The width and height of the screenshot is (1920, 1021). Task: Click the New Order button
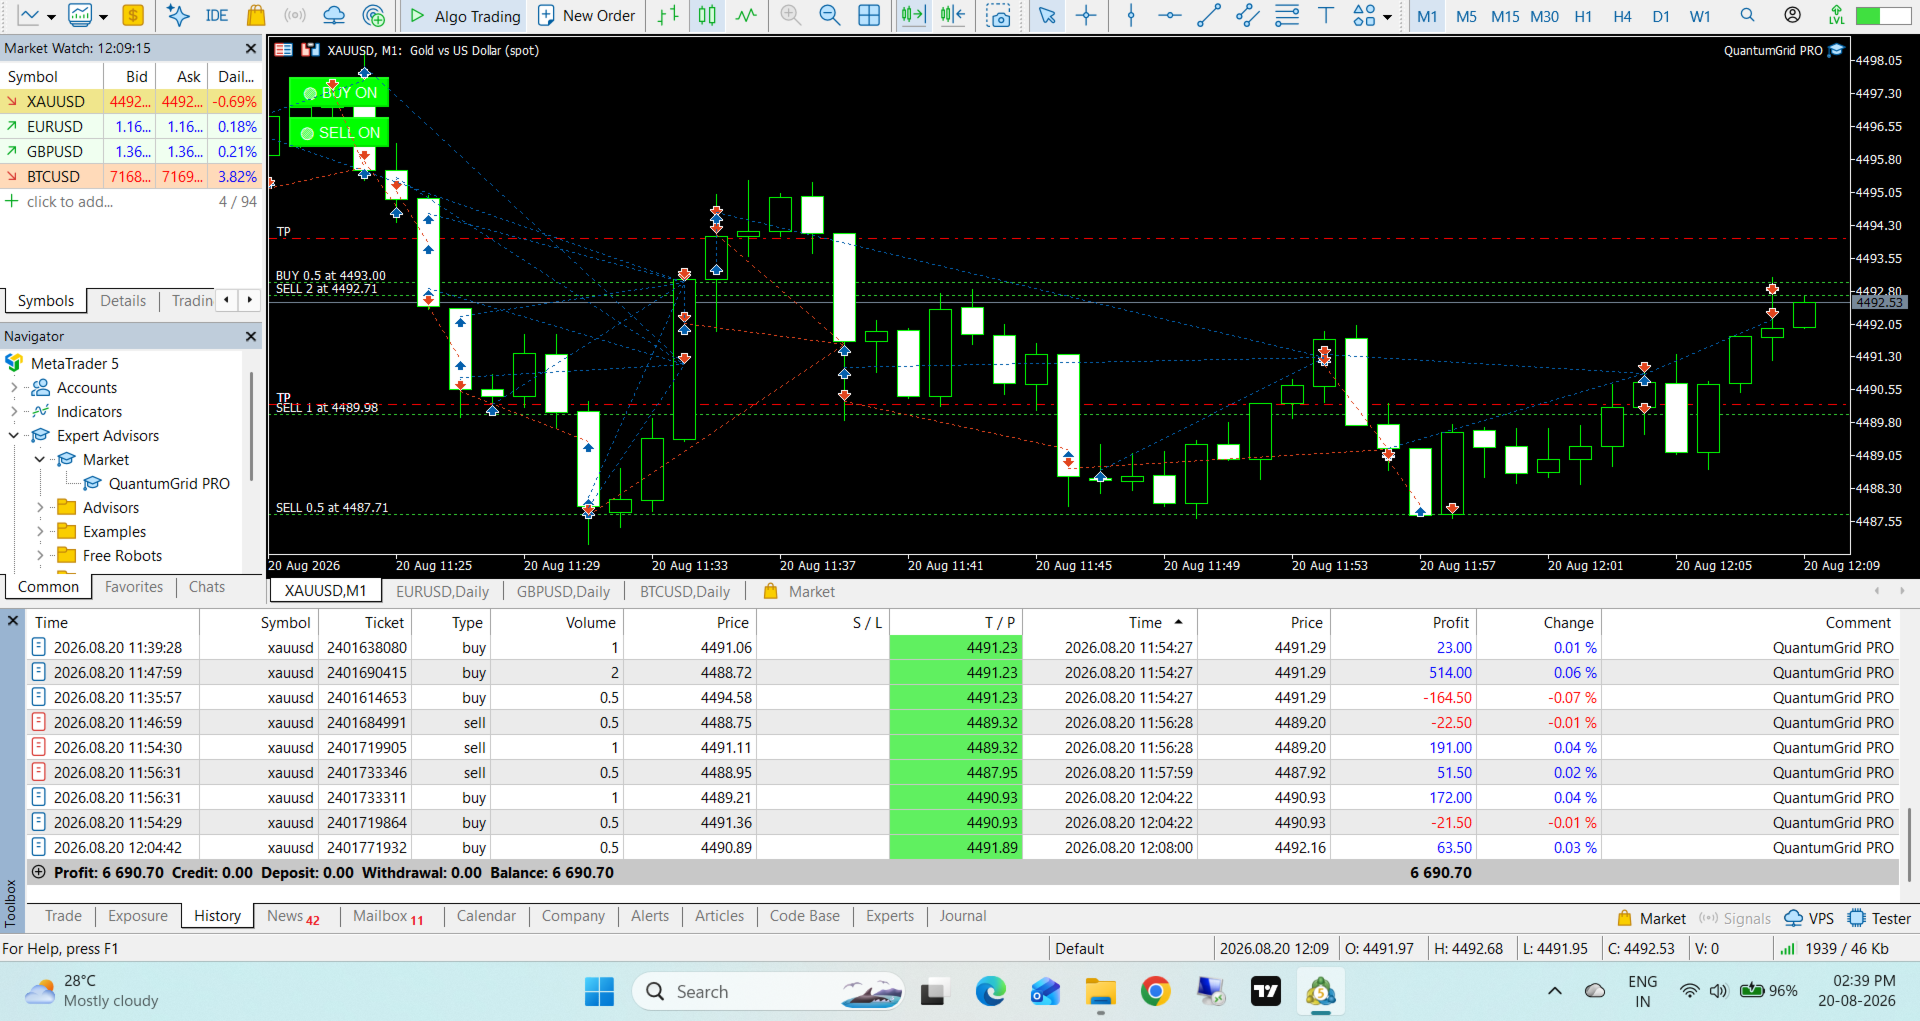coord(587,15)
